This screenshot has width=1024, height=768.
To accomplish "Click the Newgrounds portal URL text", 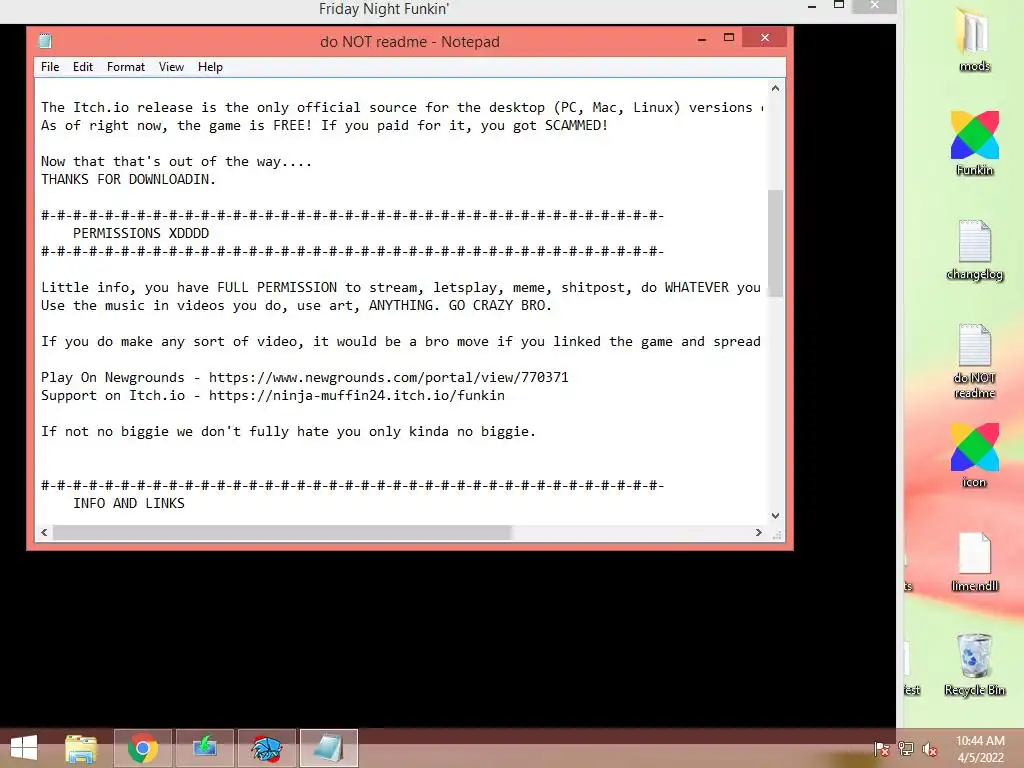I will coord(389,377).
